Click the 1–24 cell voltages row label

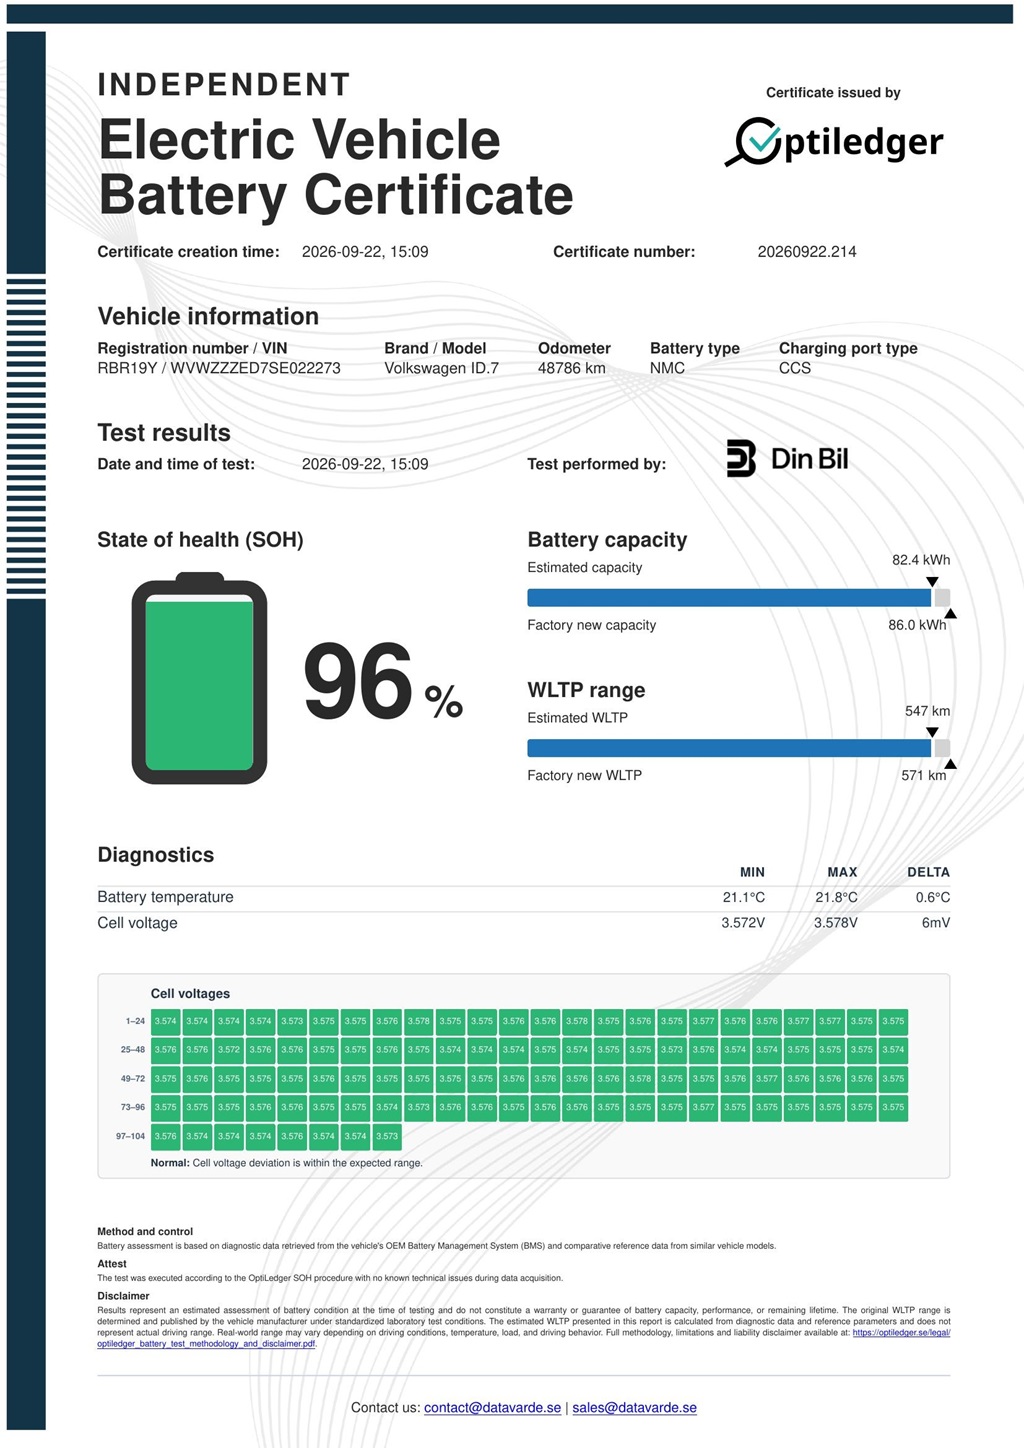135,1021
